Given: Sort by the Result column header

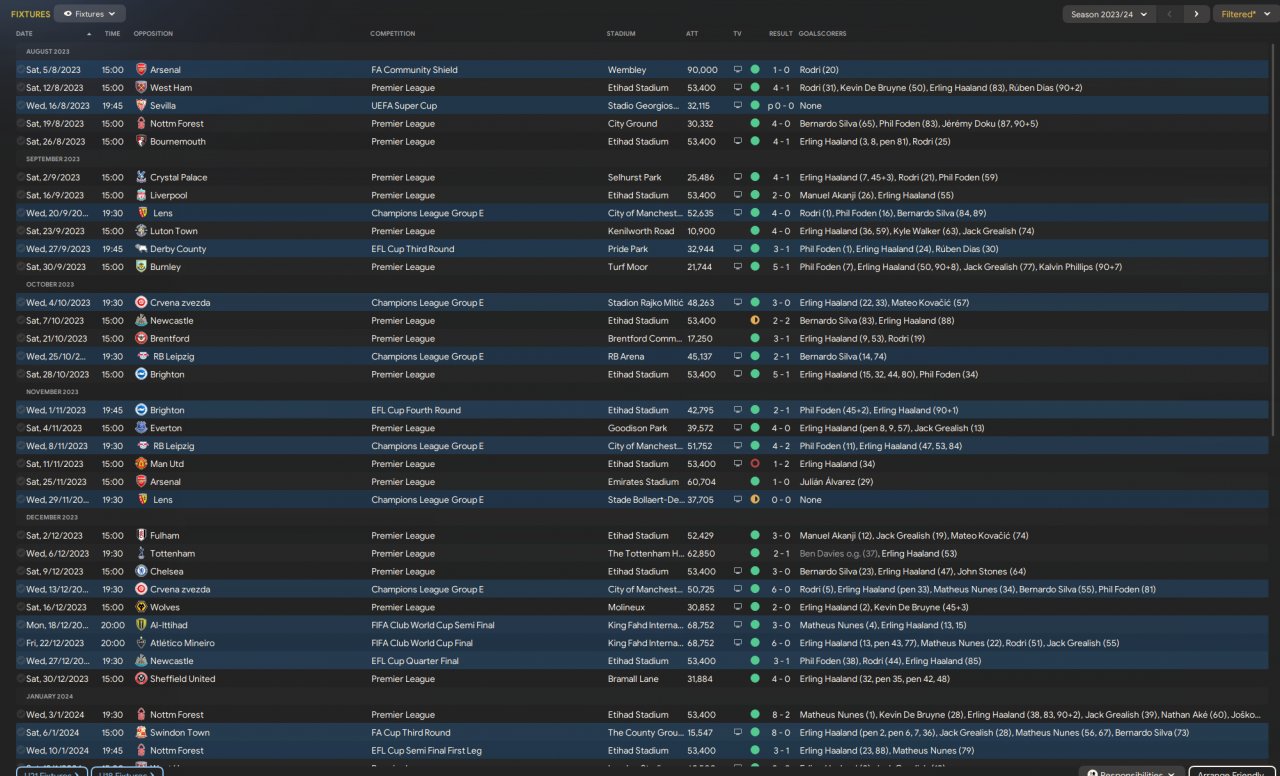Looking at the screenshot, I should 780,34.
